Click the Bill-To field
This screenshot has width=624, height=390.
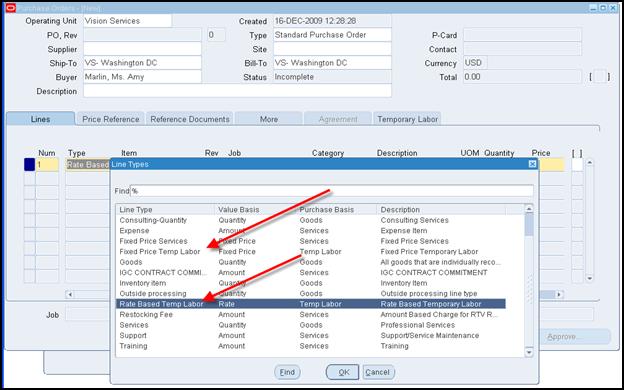332,63
